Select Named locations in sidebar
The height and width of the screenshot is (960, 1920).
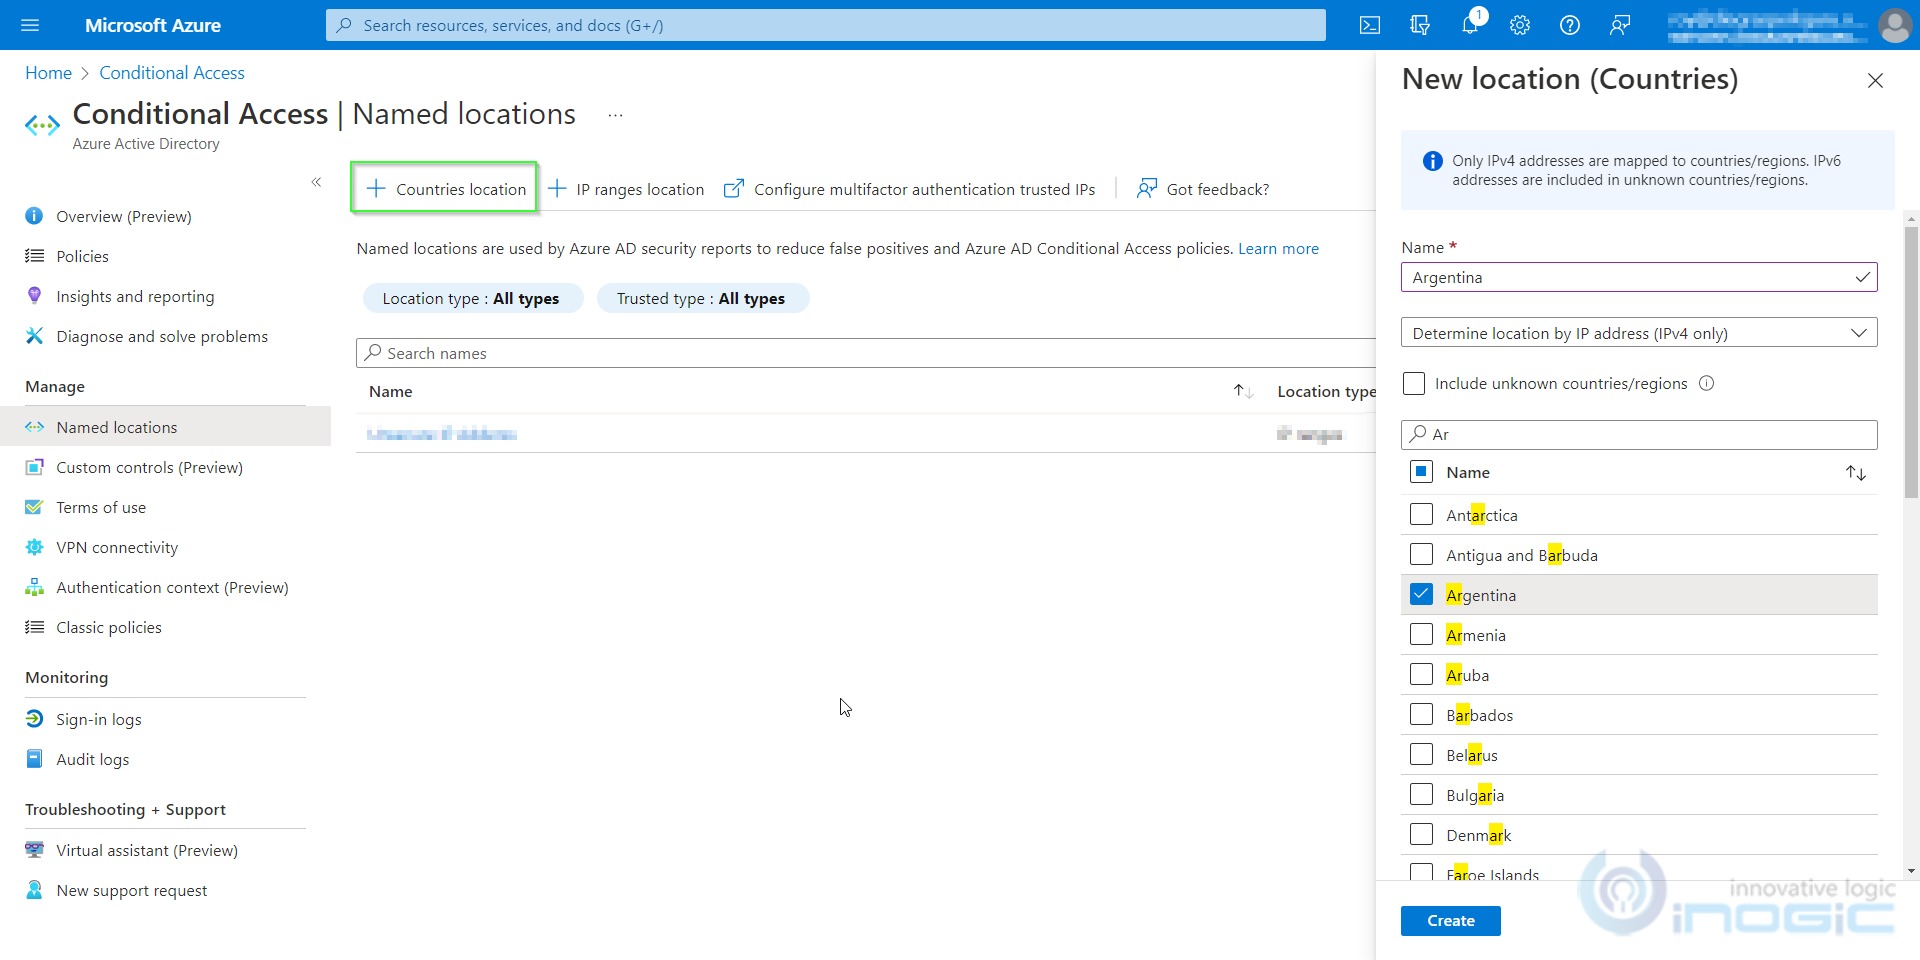pos(165,427)
